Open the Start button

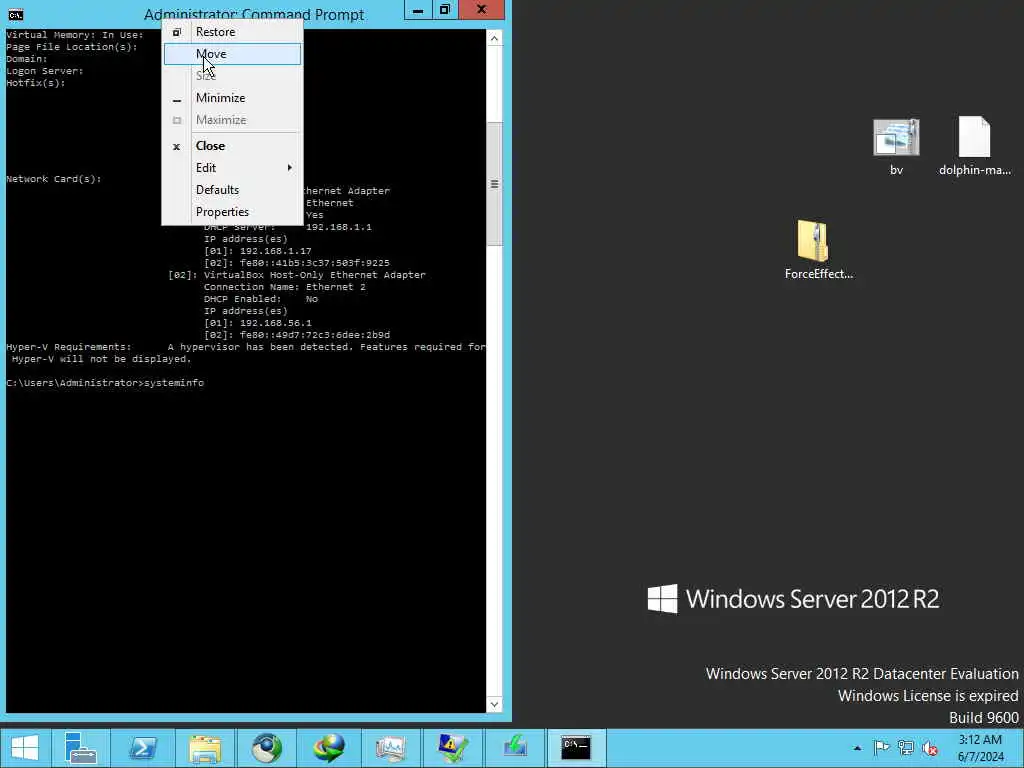click(25, 748)
